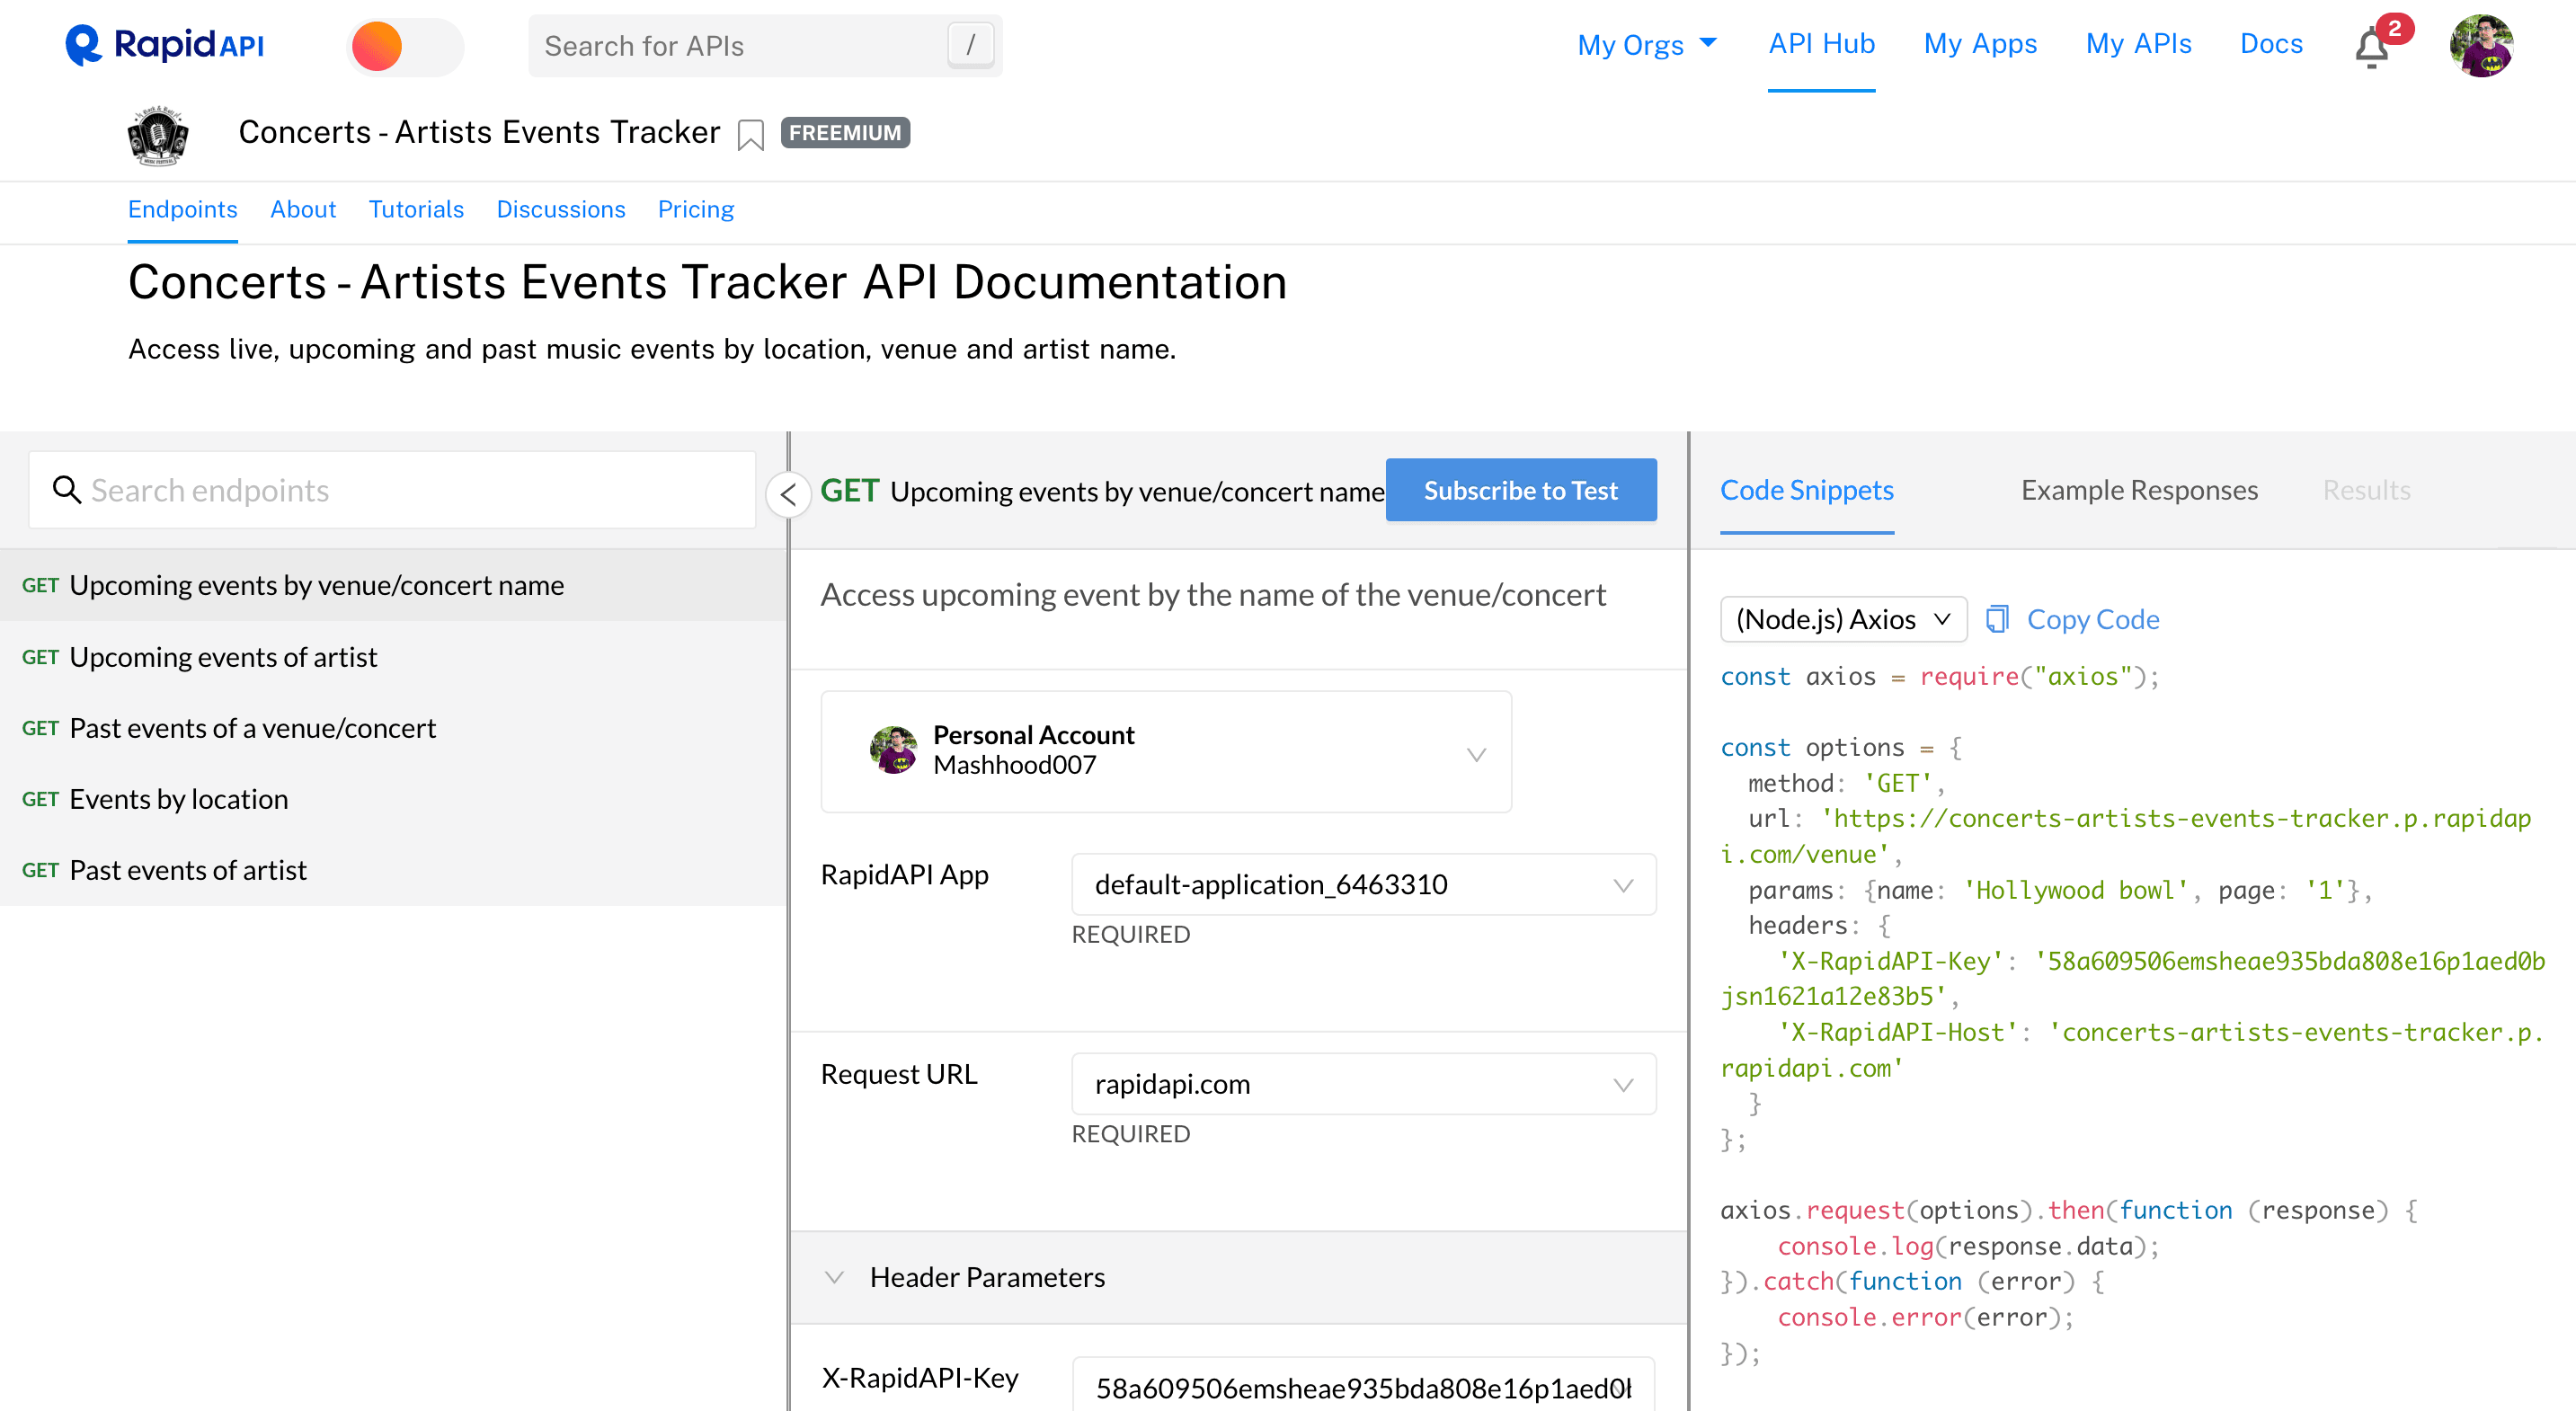Change the (Node.js) Axios language selector
The image size is (2576, 1411).
coord(1843,619)
